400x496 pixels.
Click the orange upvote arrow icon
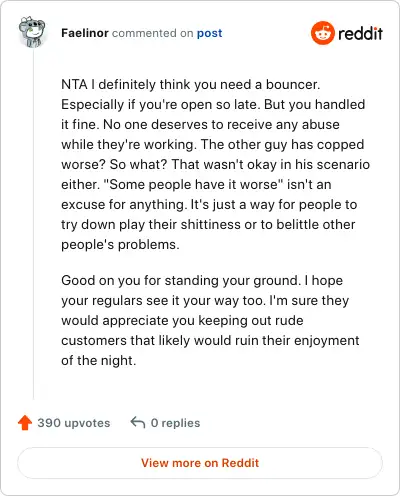coord(25,423)
